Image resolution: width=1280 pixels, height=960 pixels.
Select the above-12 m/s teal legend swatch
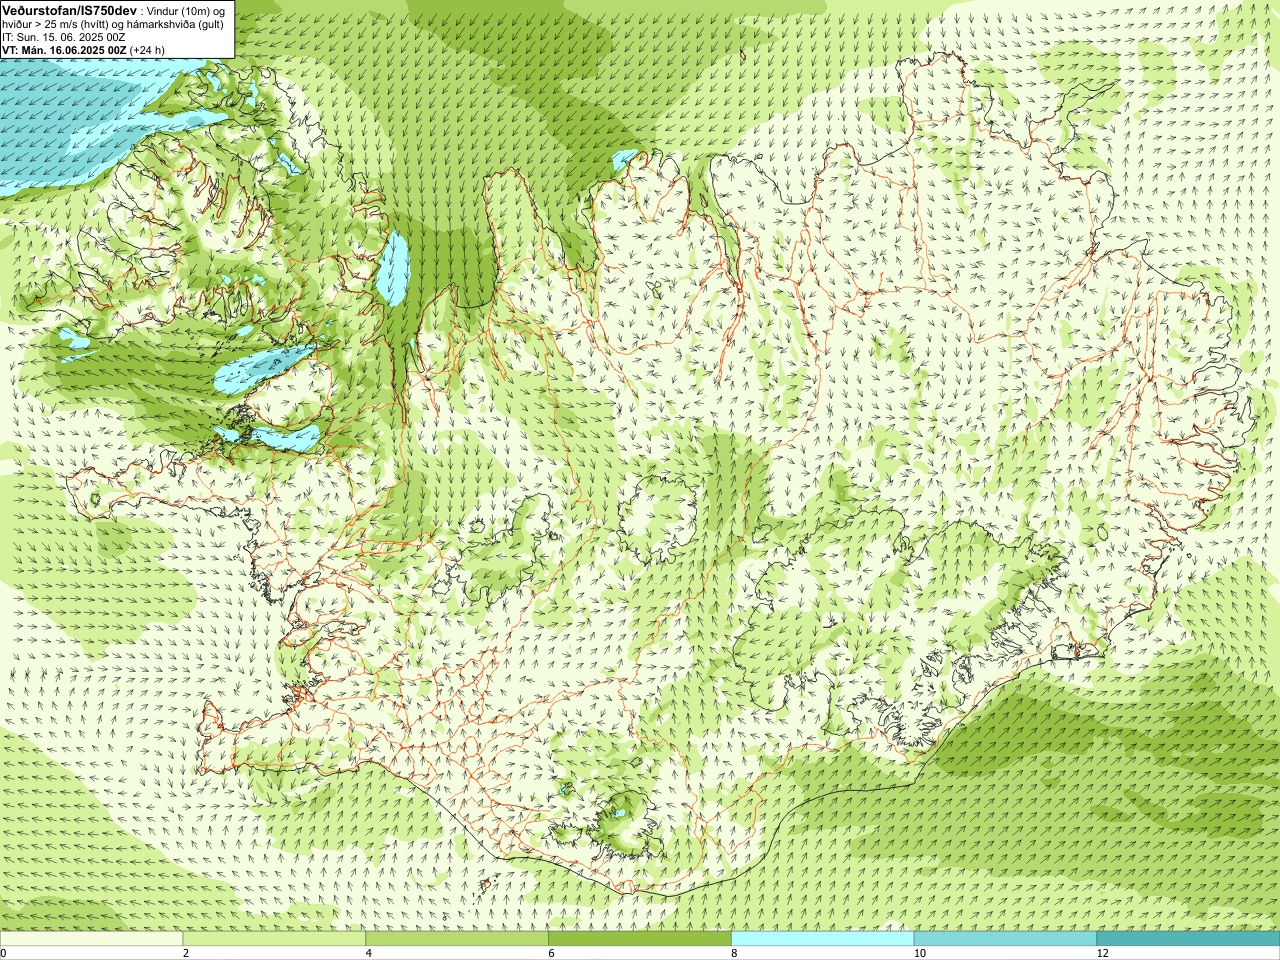pyautogui.click(x=1188, y=939)
